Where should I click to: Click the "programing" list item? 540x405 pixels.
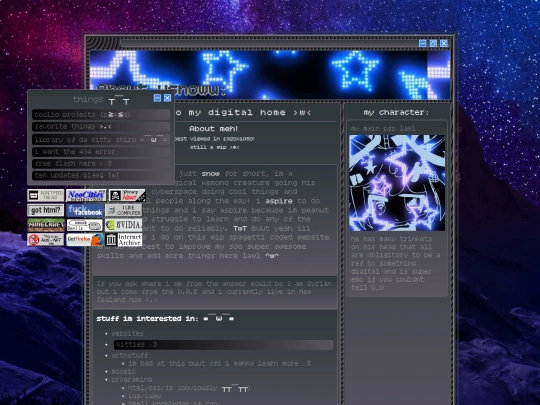tap(132, 380)
